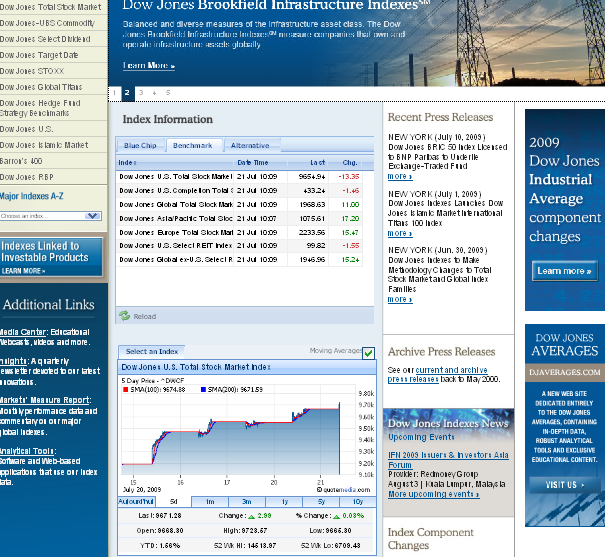Open the Select an Index tab

click(152, 351)
